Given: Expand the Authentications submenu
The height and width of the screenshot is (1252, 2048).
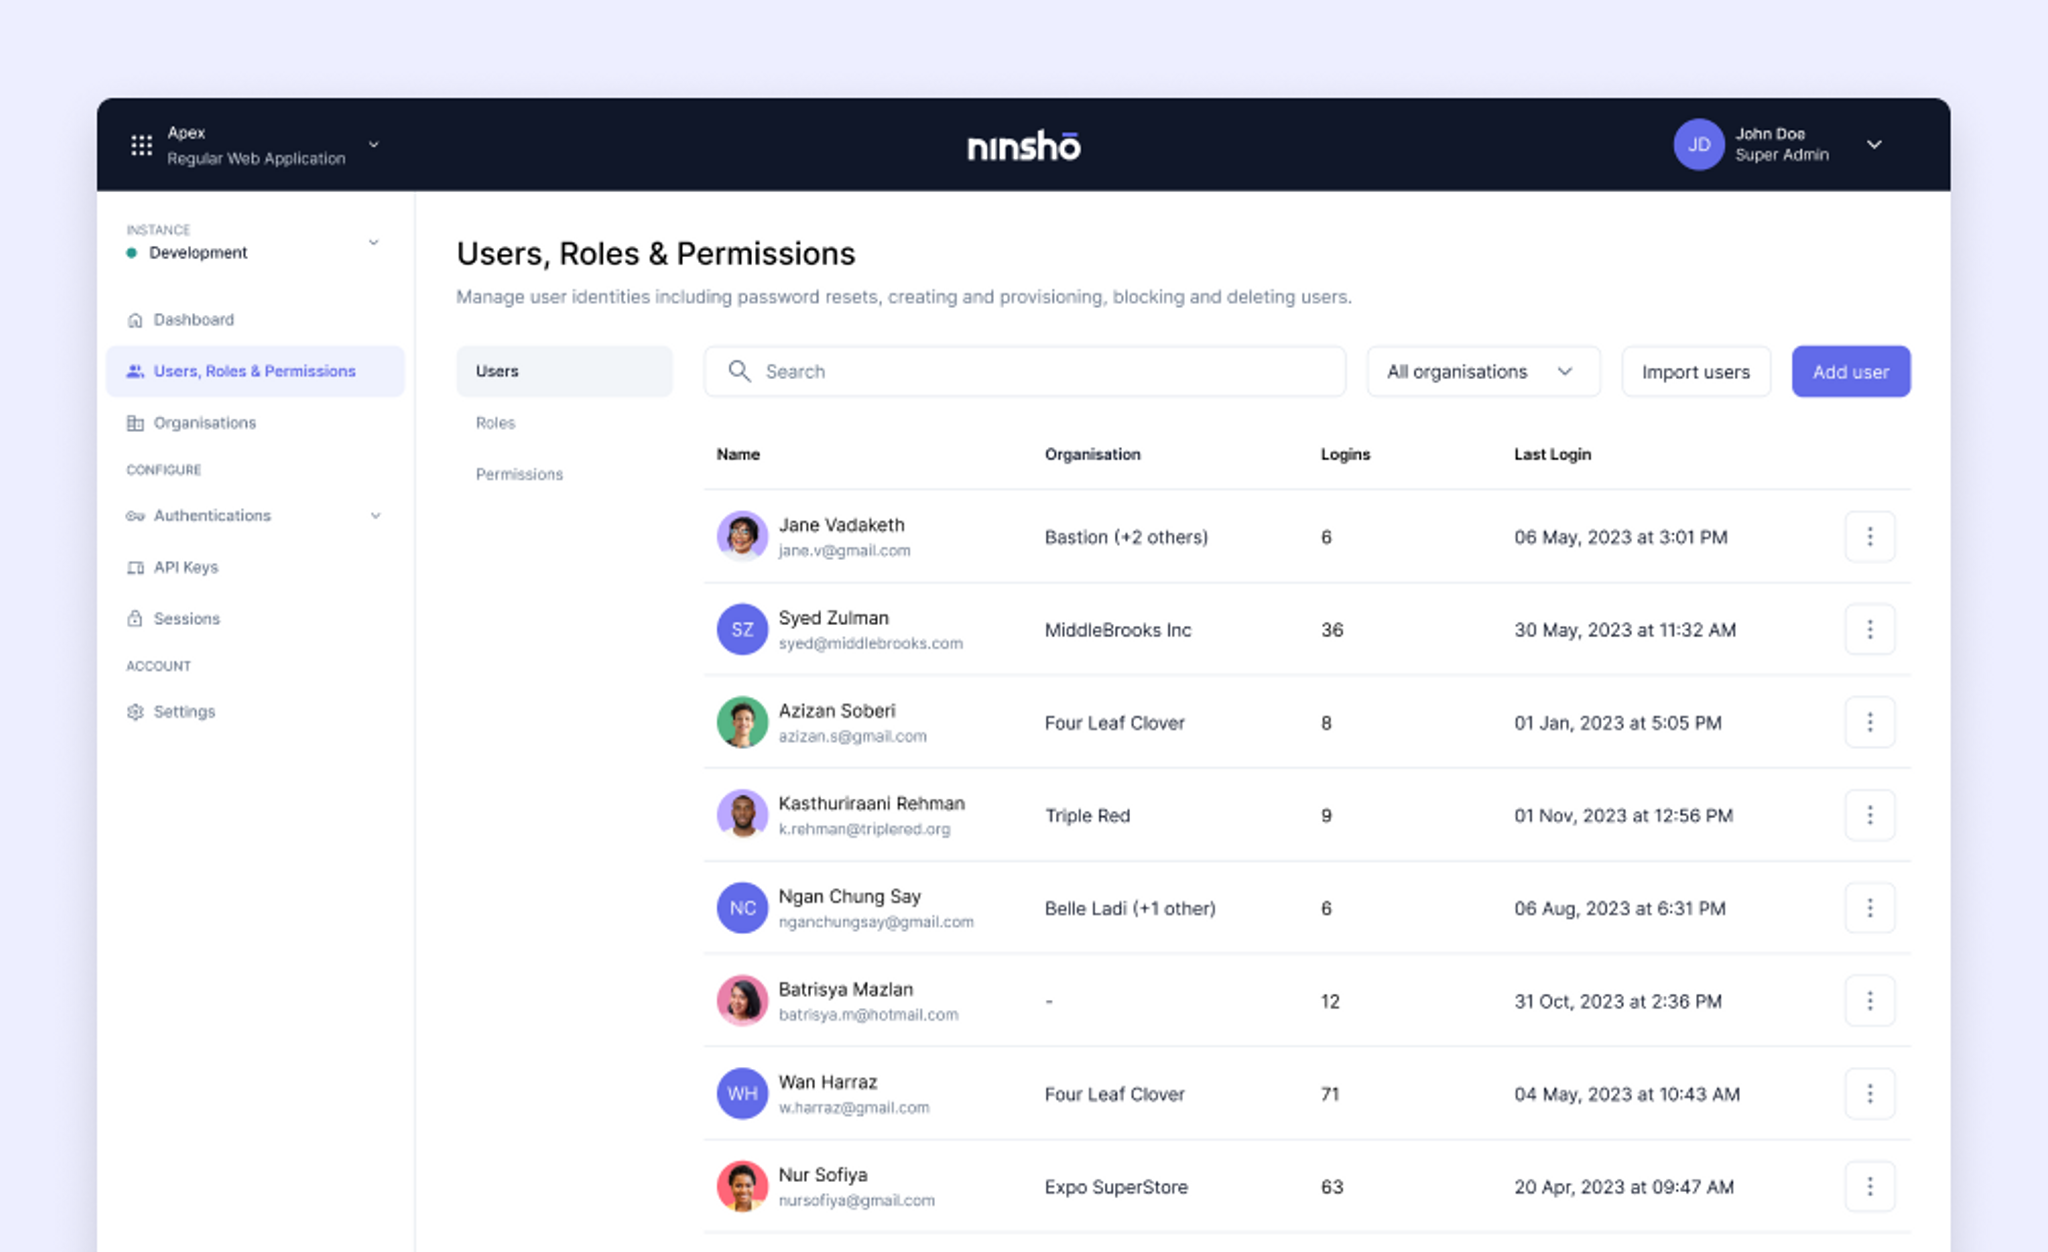Looking at the screenshot, I should point(376,516).
